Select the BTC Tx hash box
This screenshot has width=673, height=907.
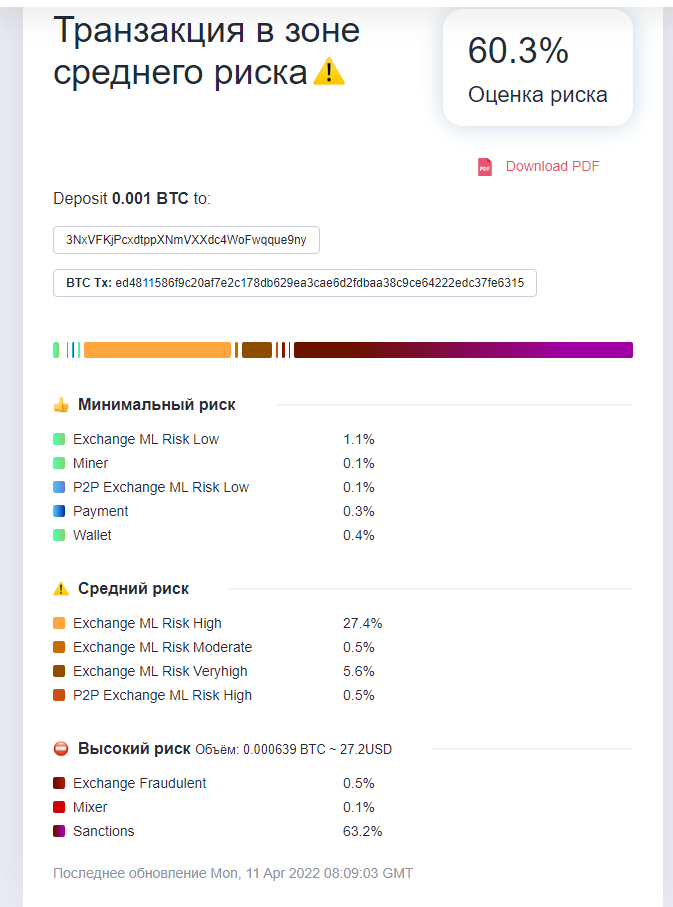(295, 283)
